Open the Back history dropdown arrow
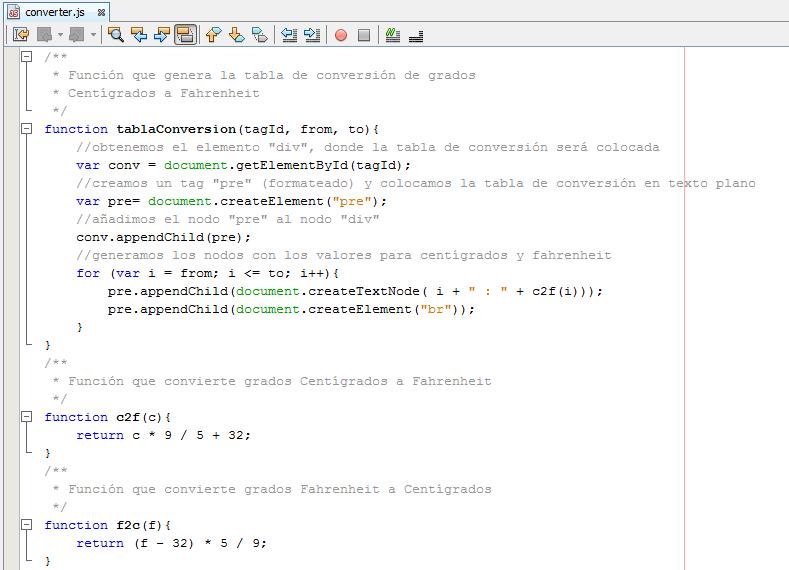This screenshot has height=570, width=789. pos(60,35)
